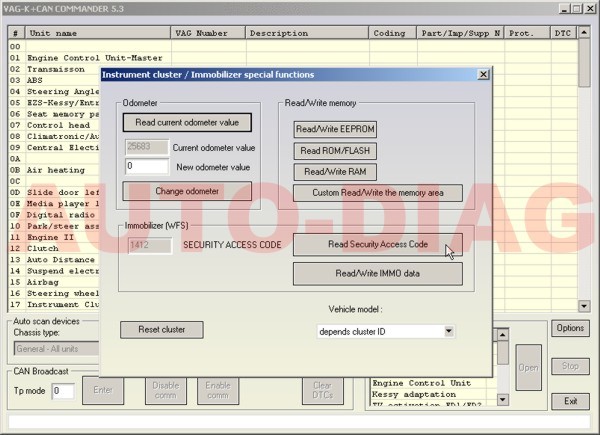Click the unit list vertical scrollbar thumb
Image resolution: width=600 pixels, height=435 pixels.
[x=584, y=63]
